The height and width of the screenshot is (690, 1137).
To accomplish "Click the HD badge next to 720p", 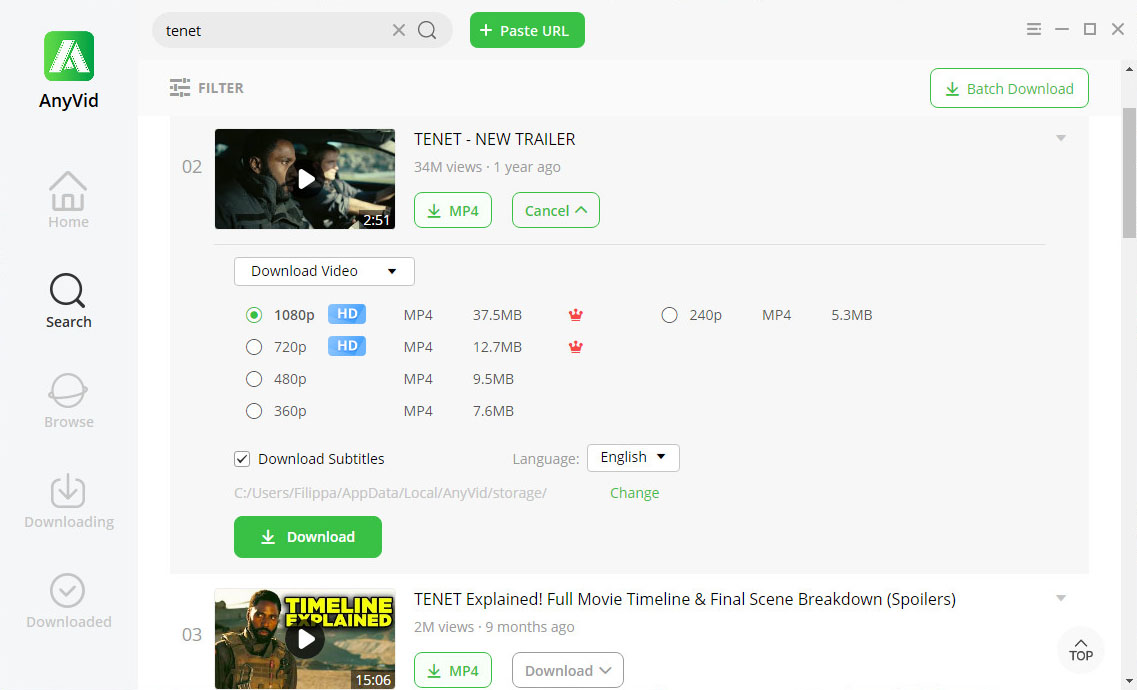I will [347, 346].
